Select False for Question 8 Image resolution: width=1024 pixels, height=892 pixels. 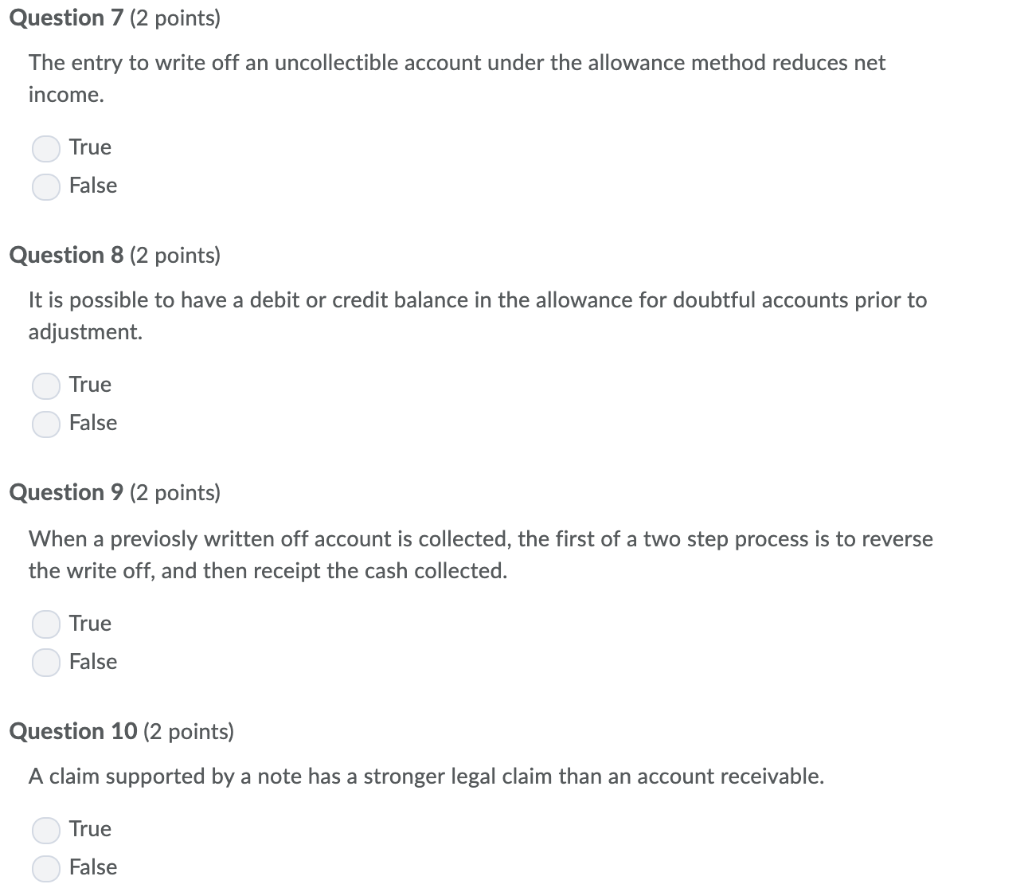[45, 423]
